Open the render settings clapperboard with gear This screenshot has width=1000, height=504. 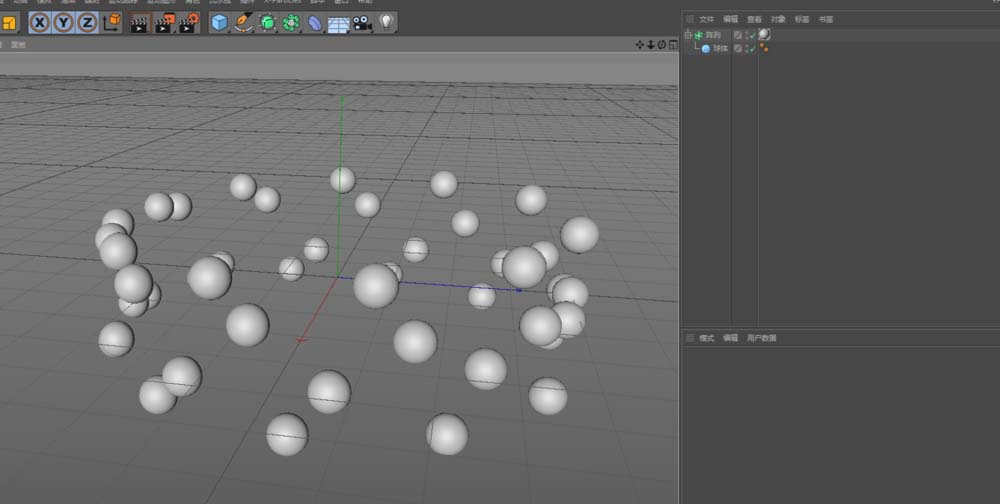(189, 23)
